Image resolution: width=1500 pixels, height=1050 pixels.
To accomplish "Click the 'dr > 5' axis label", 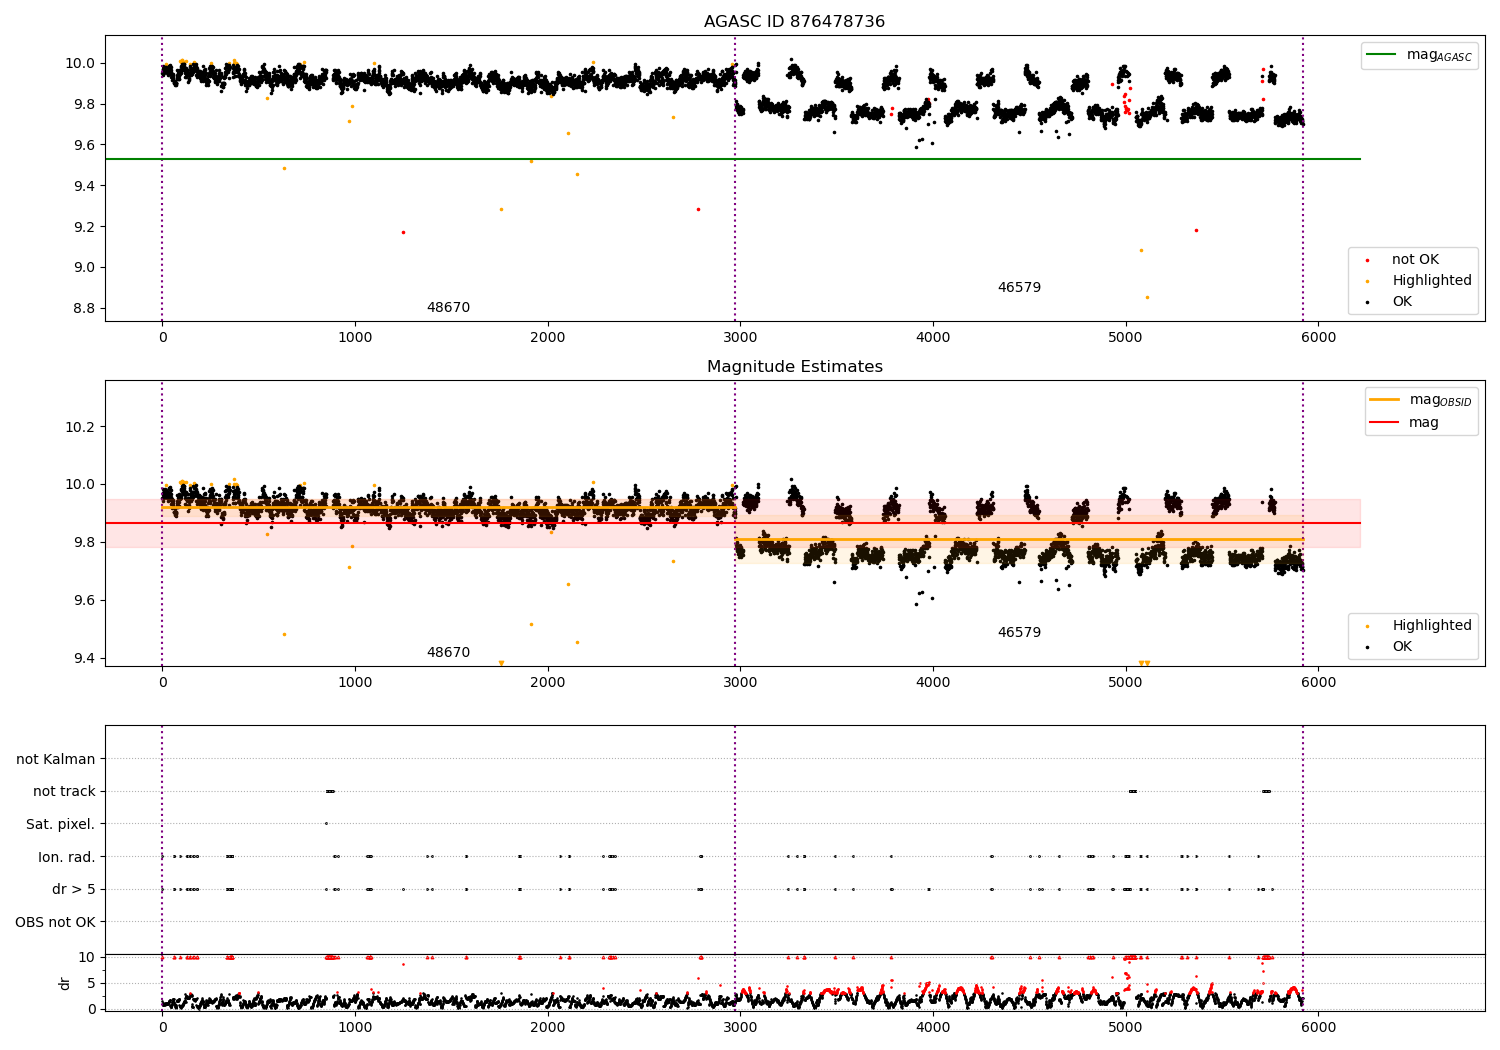I will coord(74,890).
